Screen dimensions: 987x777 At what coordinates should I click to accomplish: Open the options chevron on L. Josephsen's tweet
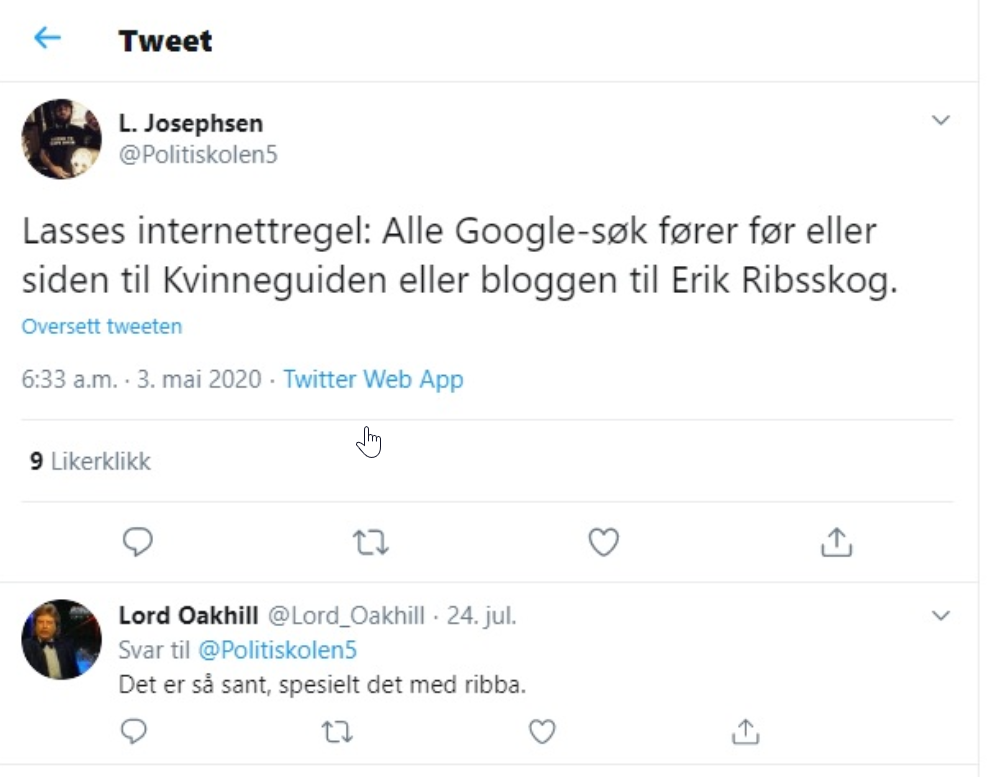point(940,120)
